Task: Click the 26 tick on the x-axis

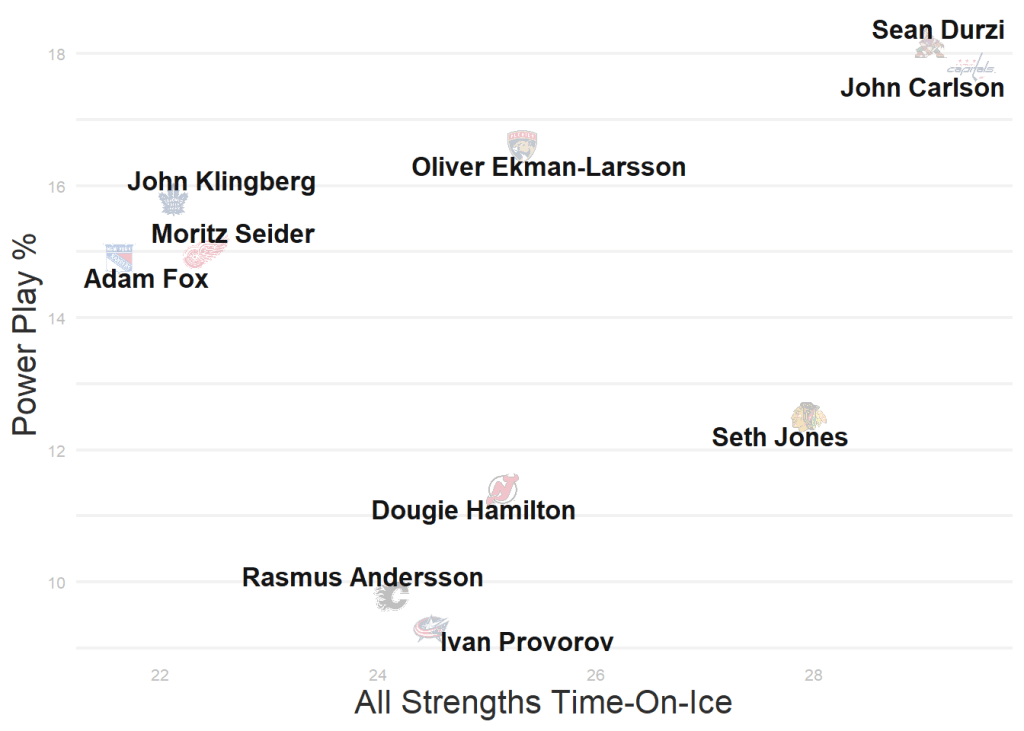Action: pyautogui.click(x=596, y=674)
